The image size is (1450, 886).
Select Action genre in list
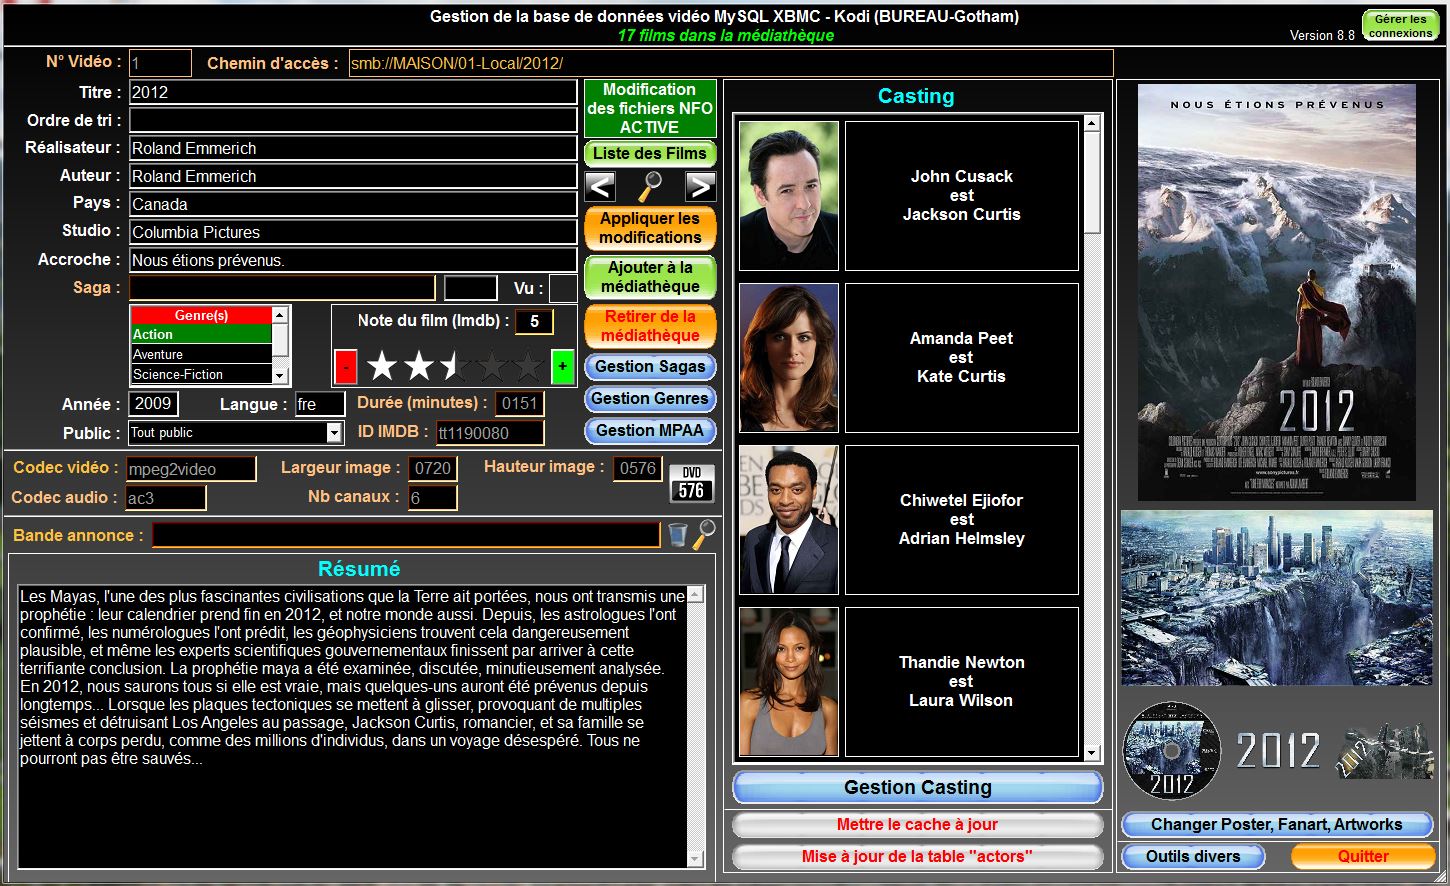click(x=201, y=334)
